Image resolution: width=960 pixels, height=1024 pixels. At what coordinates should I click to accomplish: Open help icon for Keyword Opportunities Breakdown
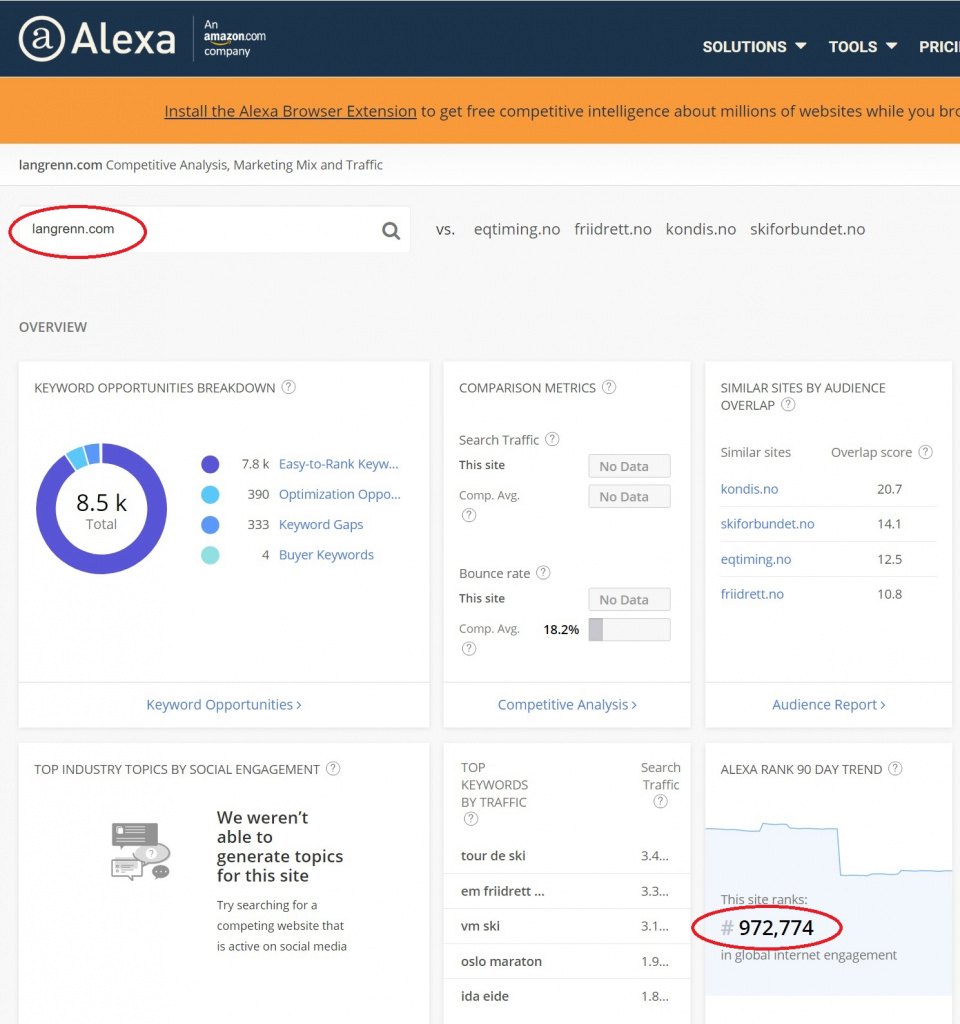click(x=288, y=387)
